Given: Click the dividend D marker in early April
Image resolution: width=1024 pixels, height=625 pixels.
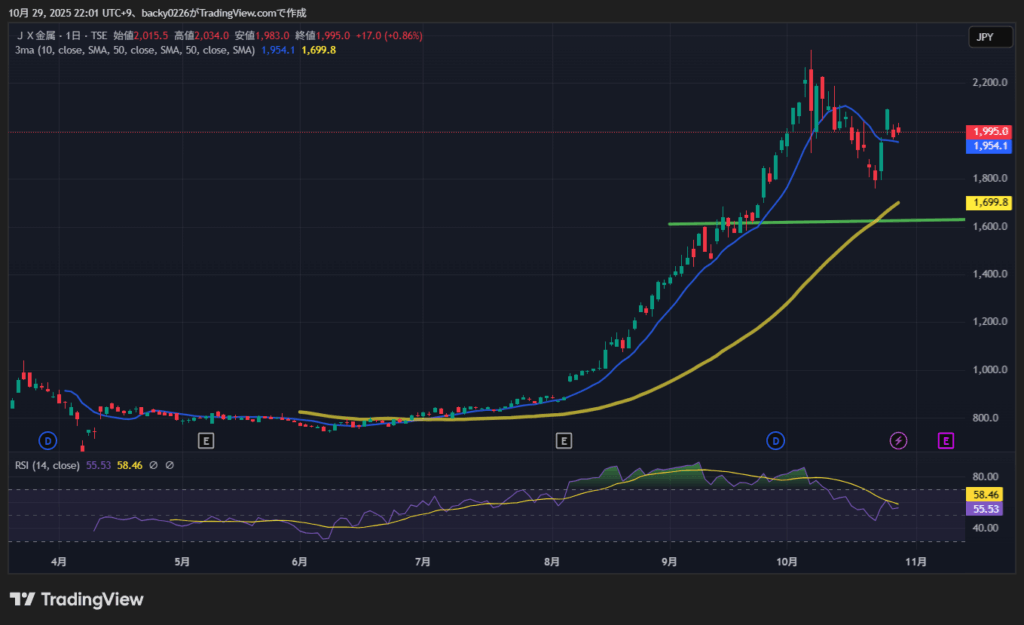Looking at the screenshot, I should pyautogui.click(x=47, y=440).
